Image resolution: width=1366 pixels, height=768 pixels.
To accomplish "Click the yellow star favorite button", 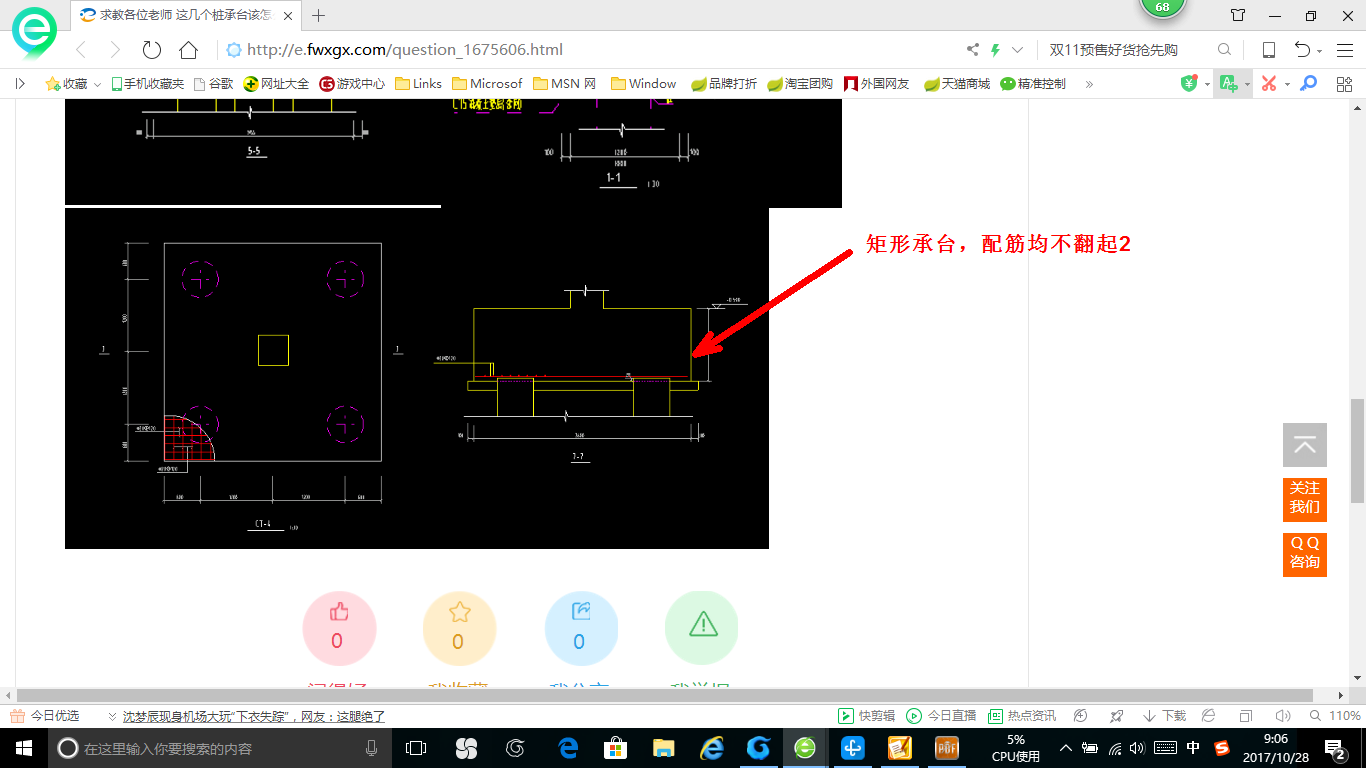I will click(460, 628).
